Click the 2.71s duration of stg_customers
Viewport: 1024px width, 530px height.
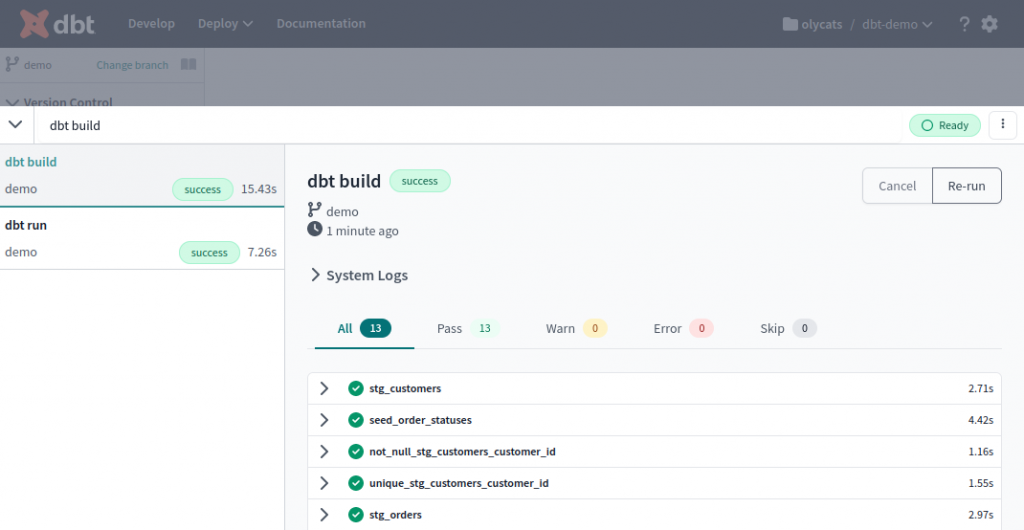(981, 388)
